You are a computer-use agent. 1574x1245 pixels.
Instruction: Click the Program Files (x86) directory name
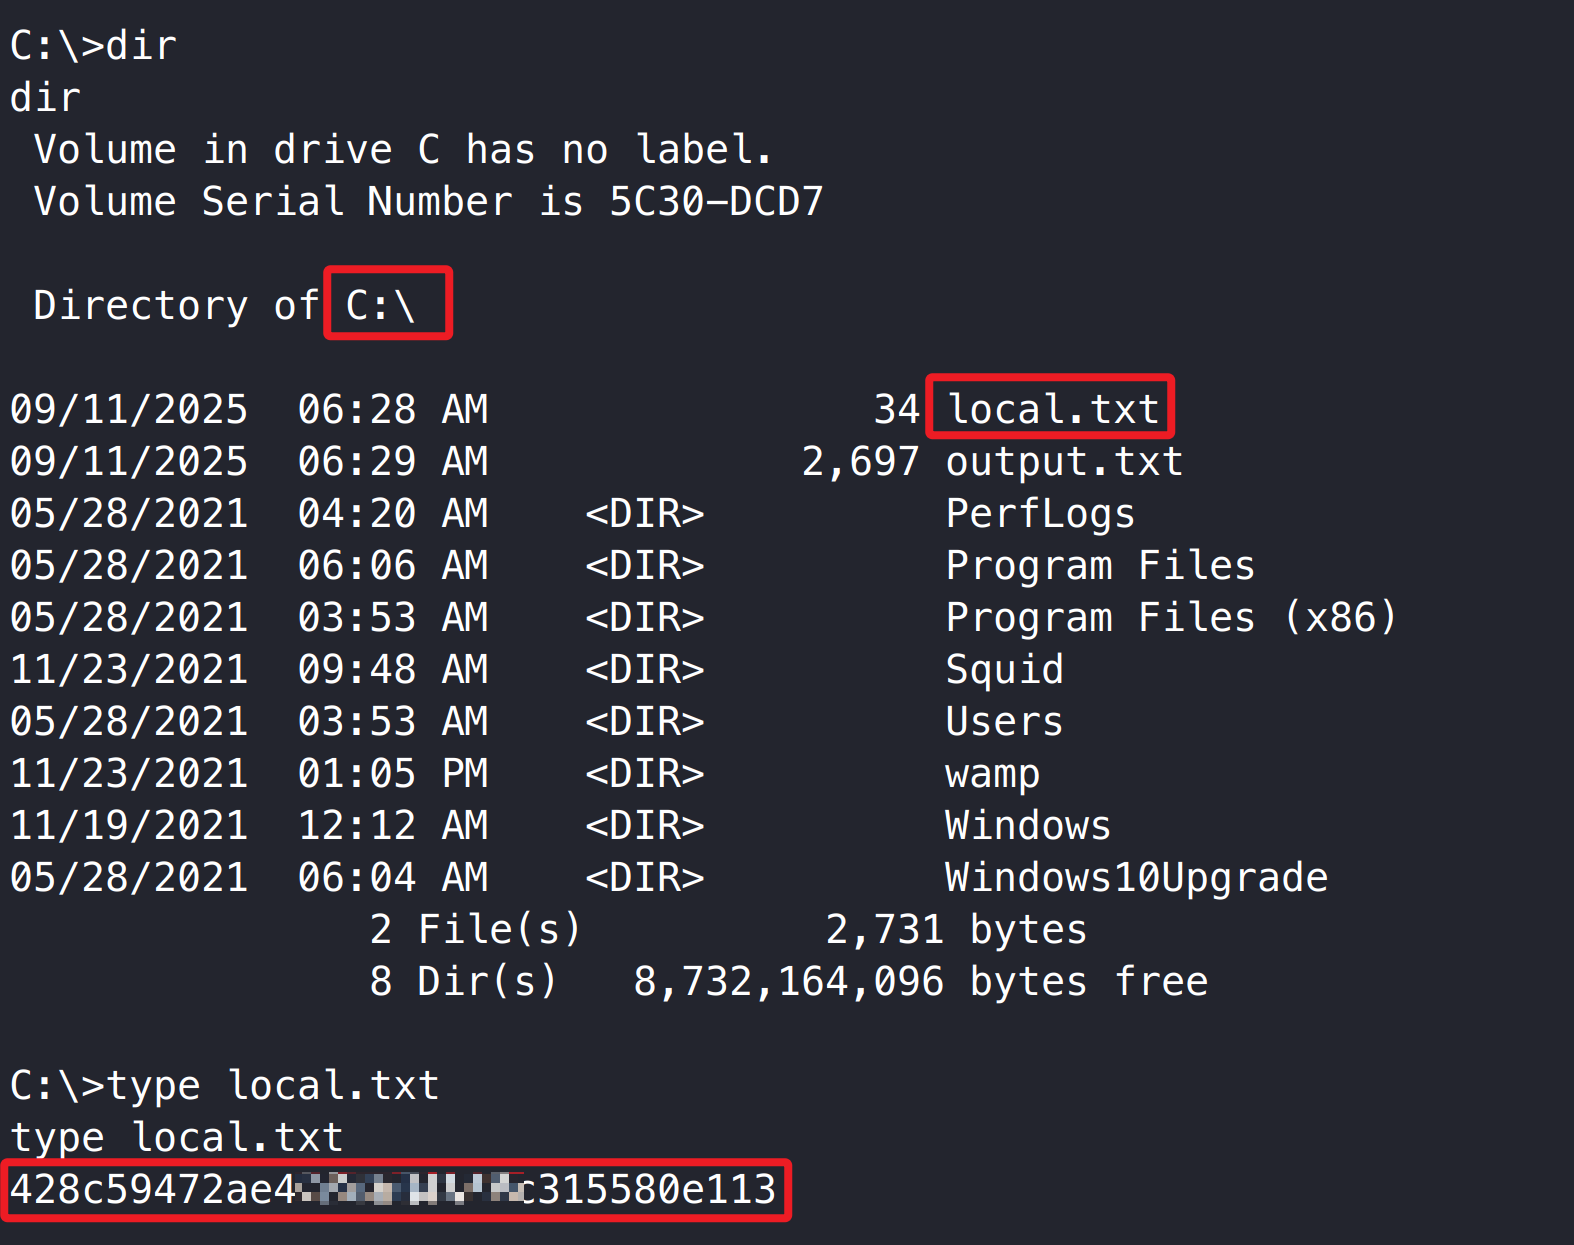click(1170, 617)
